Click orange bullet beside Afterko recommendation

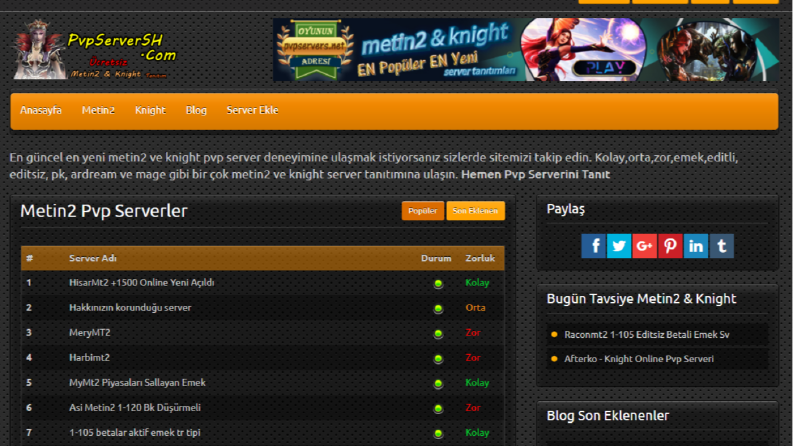(x=554, y=359)
